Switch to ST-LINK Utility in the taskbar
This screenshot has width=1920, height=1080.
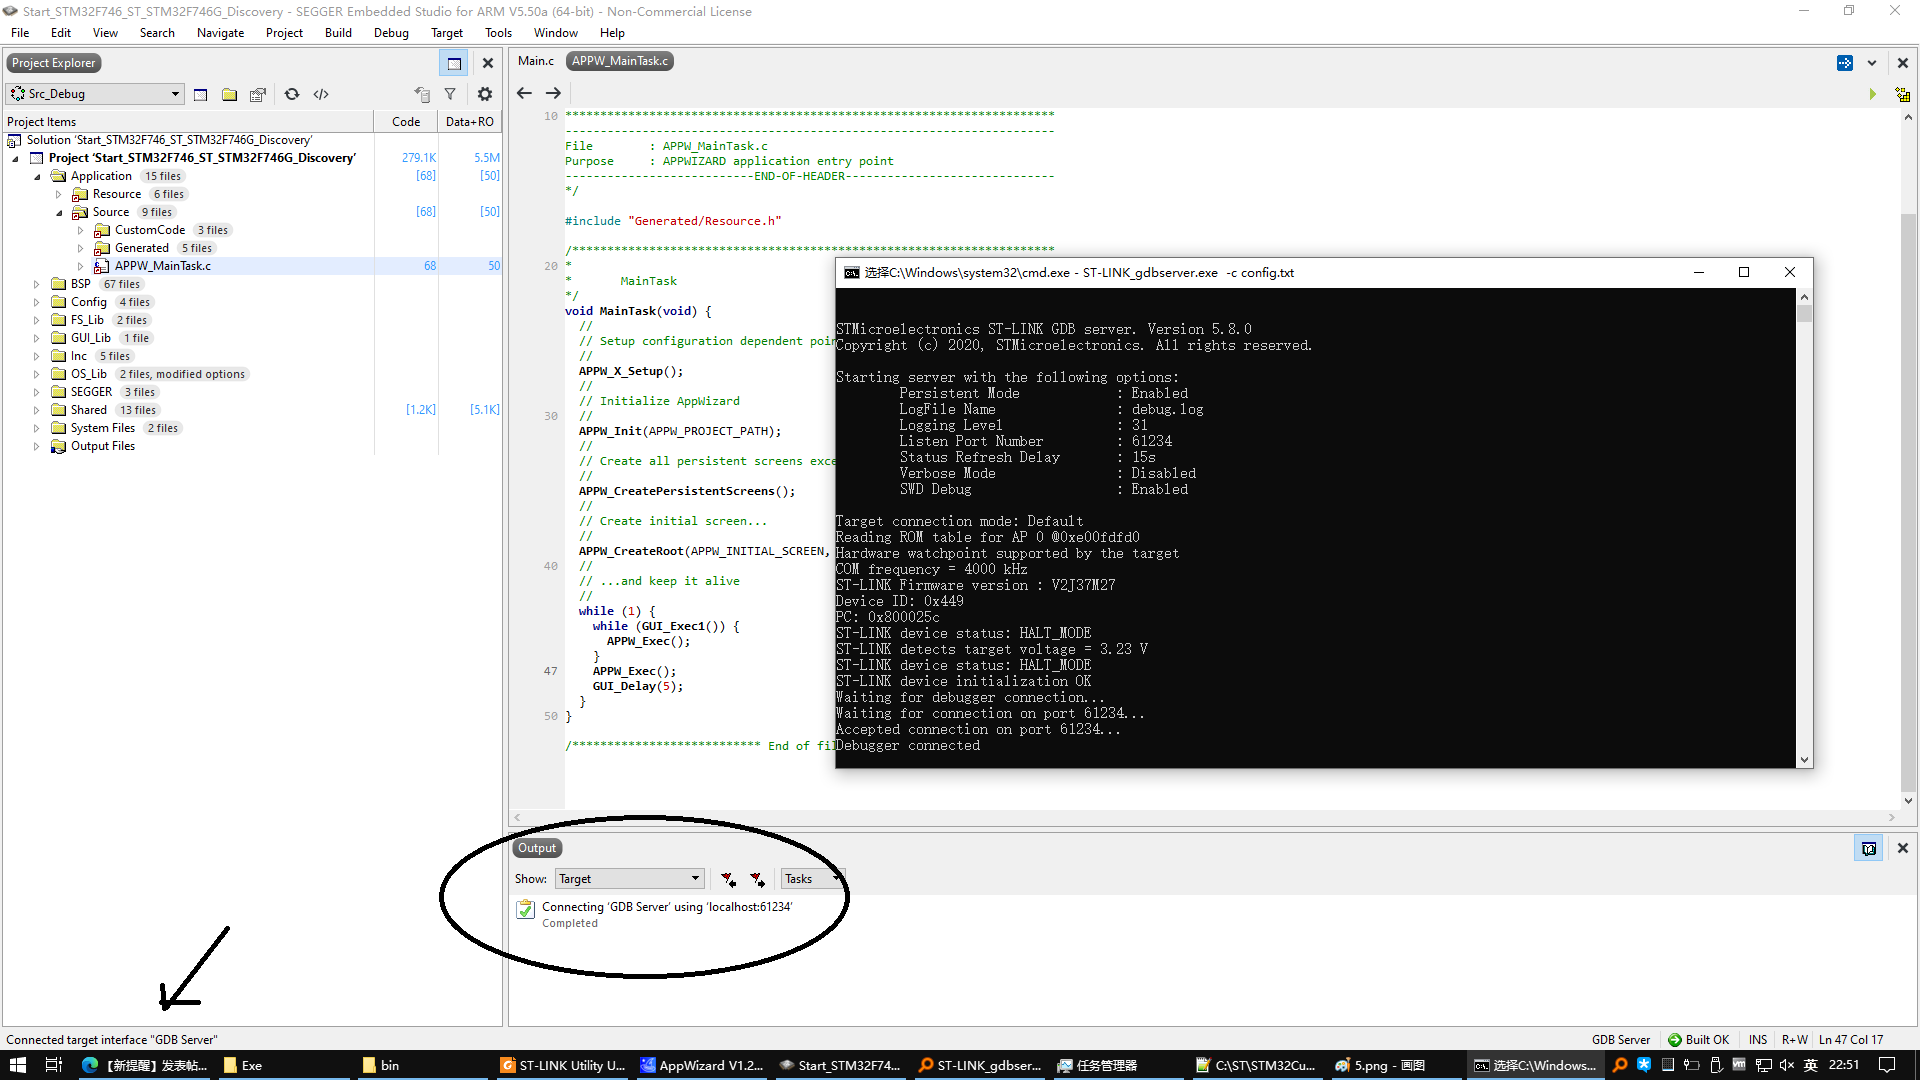click(563, 1065)
